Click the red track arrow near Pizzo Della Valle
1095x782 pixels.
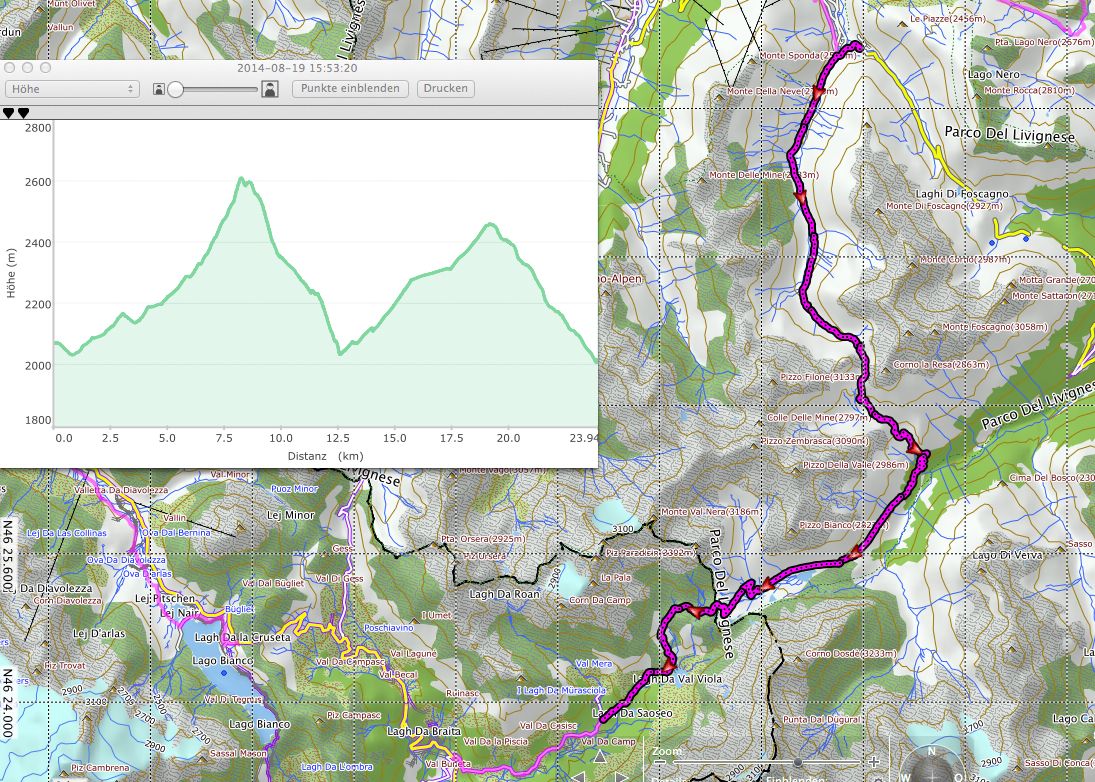coord(914,448)
